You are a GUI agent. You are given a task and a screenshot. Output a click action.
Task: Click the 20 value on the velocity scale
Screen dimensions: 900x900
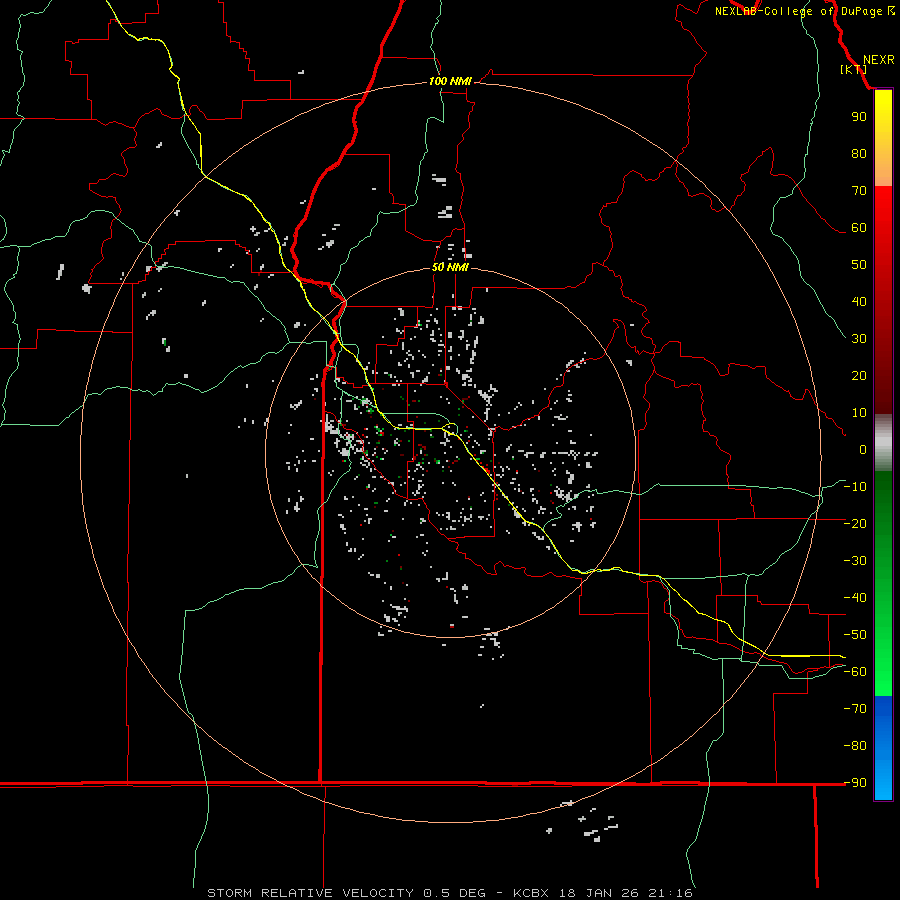(x=859, y=376)
